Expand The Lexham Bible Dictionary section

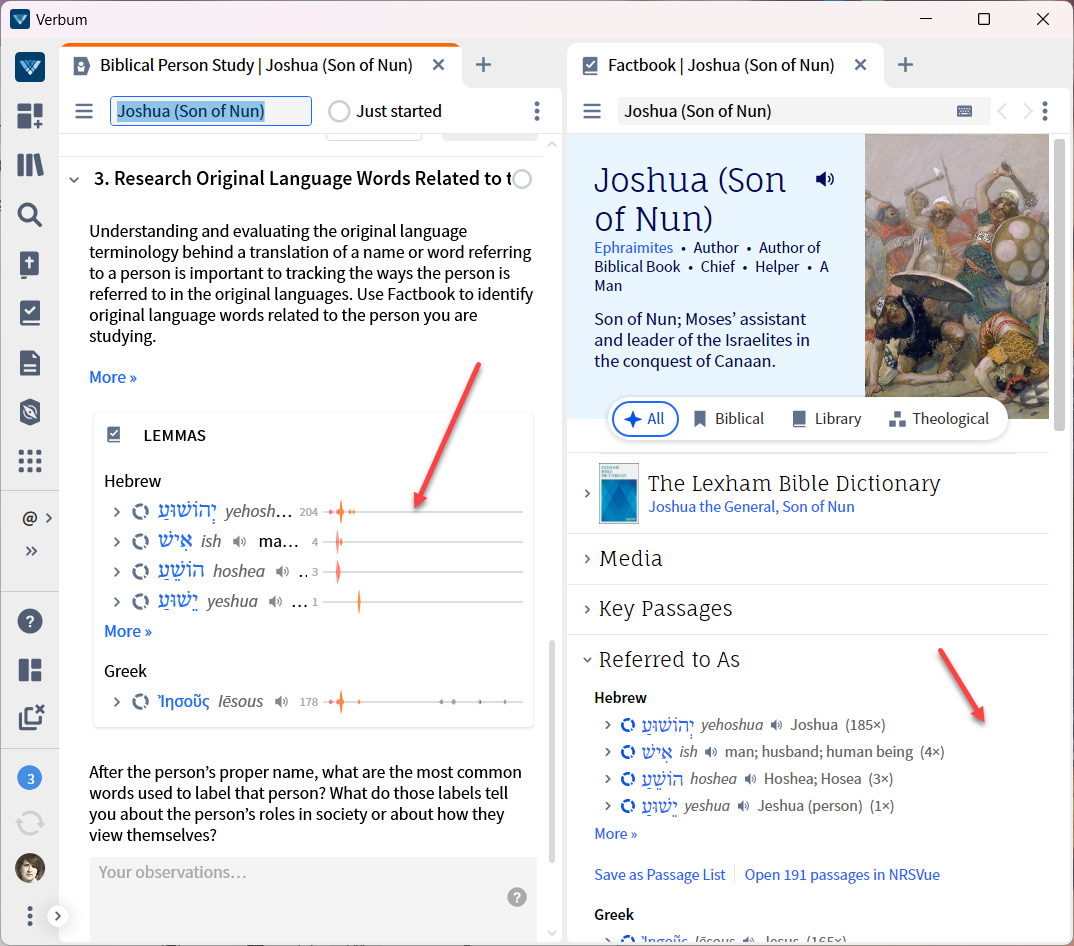click(x=587, y=493)
